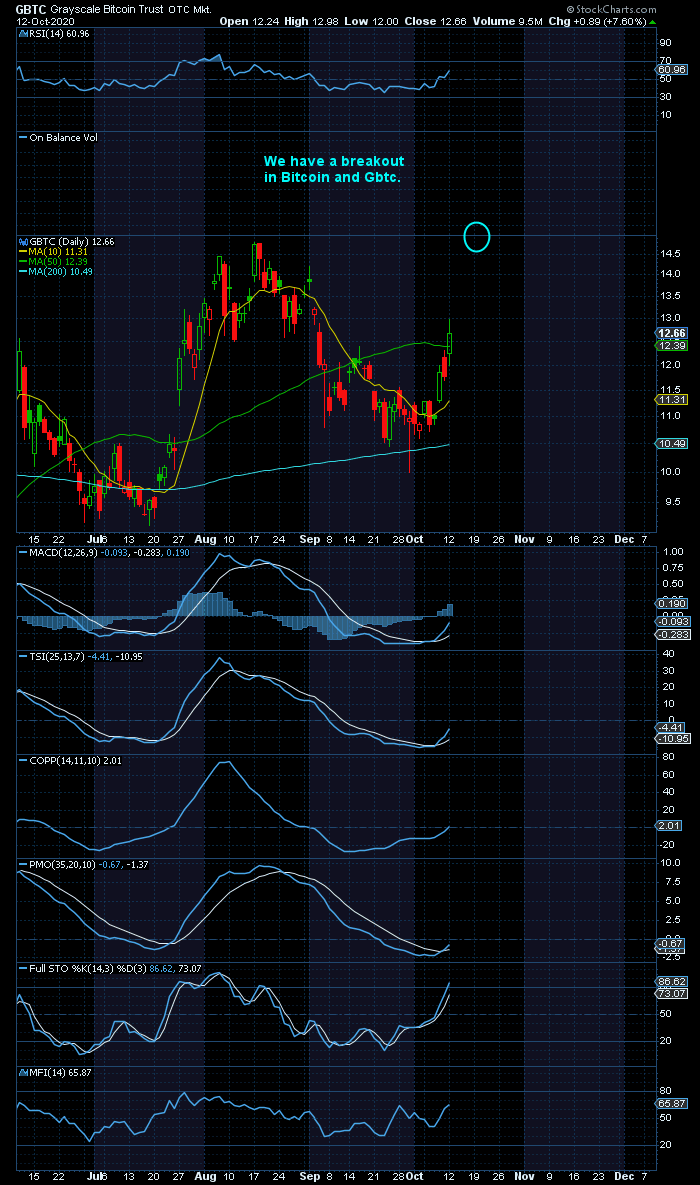700x1185 pixels.
Task: Click the candlestick icon beside GBTC (Daily)
Action: pos(23,241)
